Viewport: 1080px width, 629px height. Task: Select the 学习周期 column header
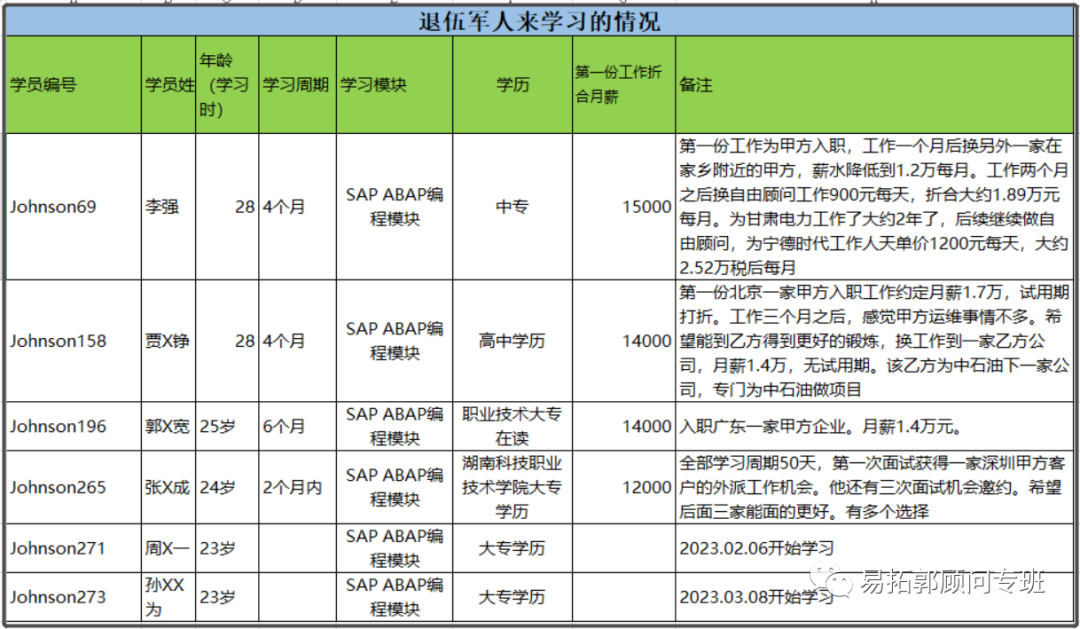297,85
